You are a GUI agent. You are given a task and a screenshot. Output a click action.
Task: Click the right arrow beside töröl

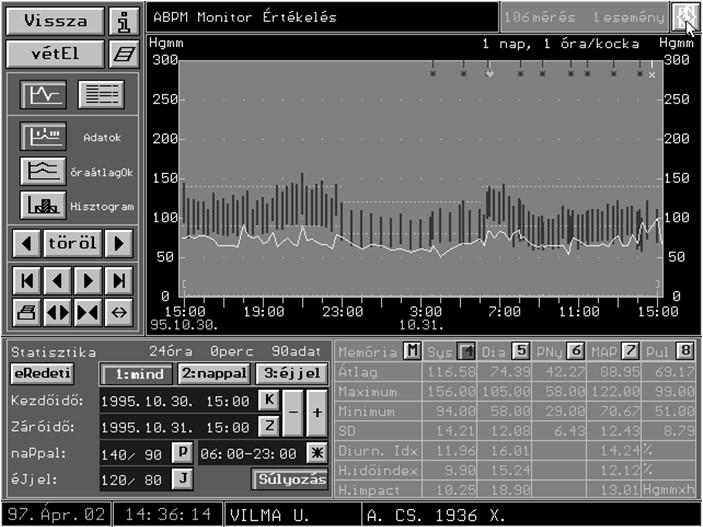pyautogui.click(x=119, y=244)
